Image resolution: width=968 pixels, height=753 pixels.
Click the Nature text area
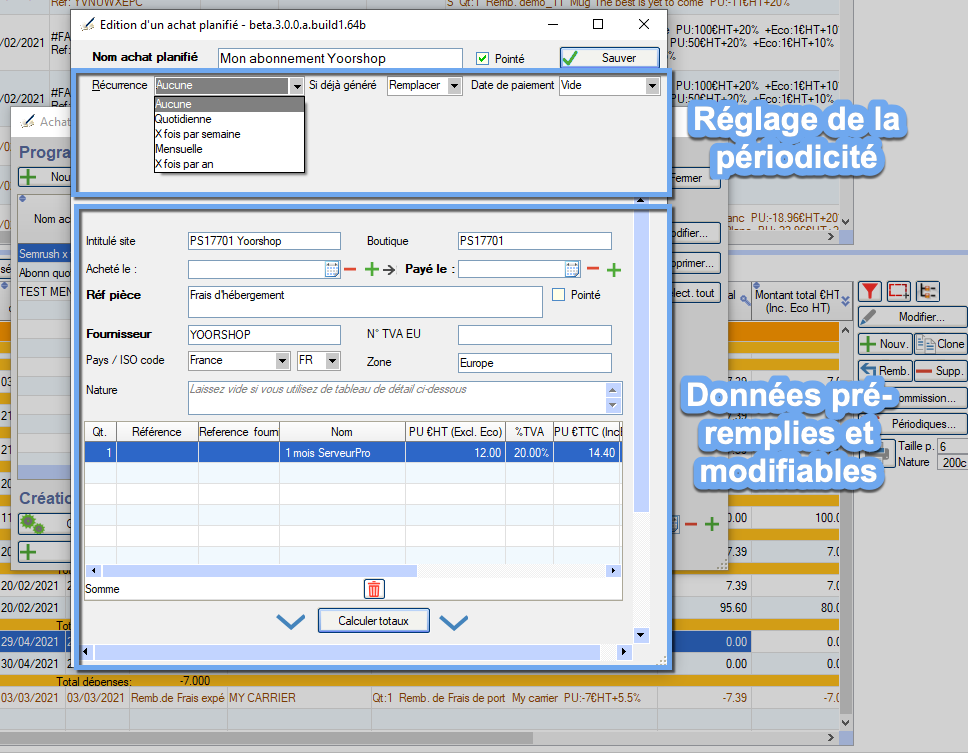398,398
